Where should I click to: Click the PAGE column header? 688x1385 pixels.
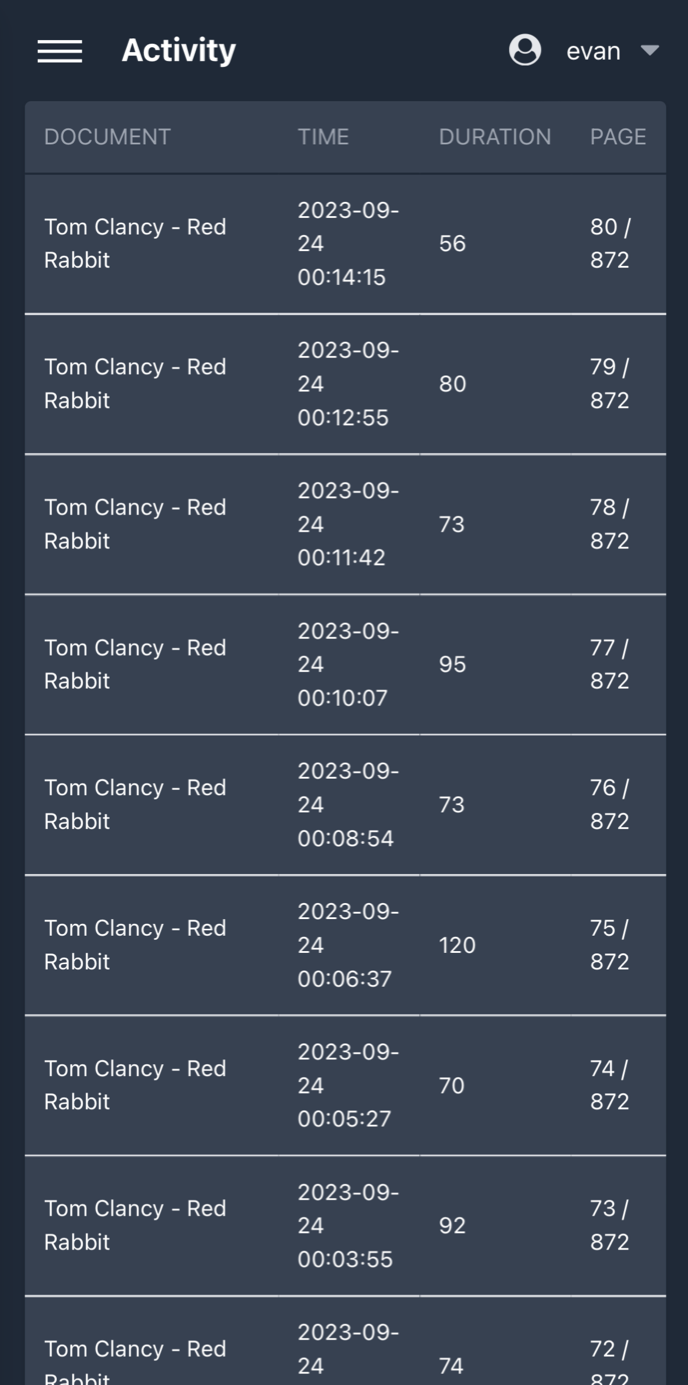click(618, 137)
